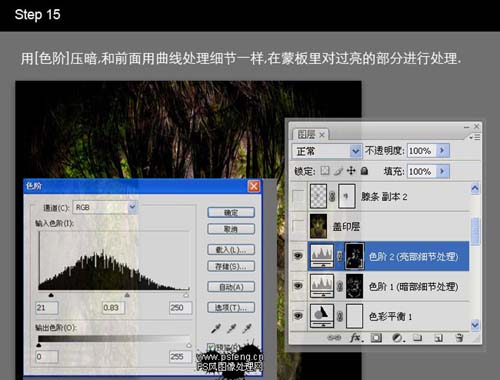Click the layers list scroll up arrow
The height and width of the screenshot is (380, 500).
(475, 189)
